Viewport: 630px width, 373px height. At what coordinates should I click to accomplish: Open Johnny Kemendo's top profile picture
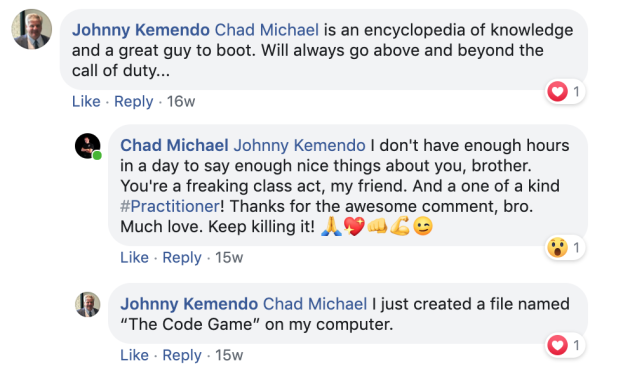point(31,29)
